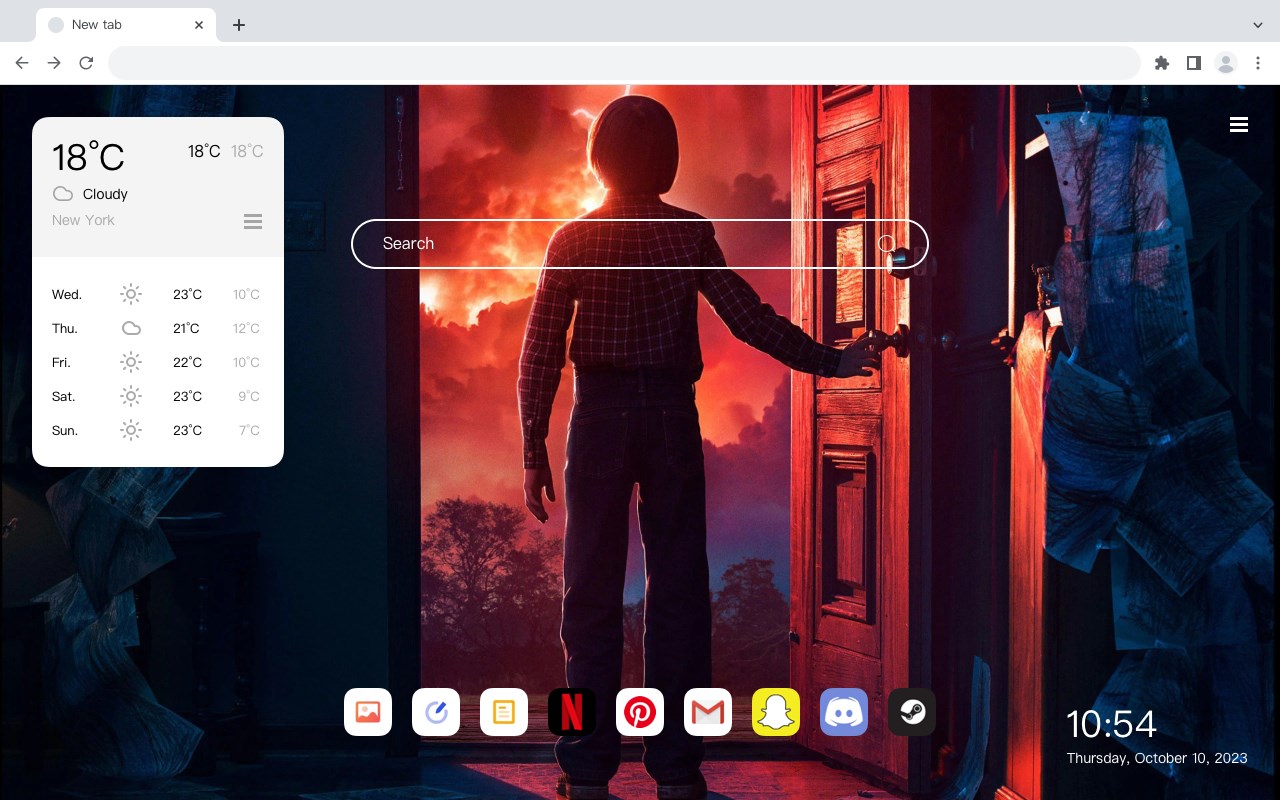Open the yellow notes shortcut

pos(504,712)
